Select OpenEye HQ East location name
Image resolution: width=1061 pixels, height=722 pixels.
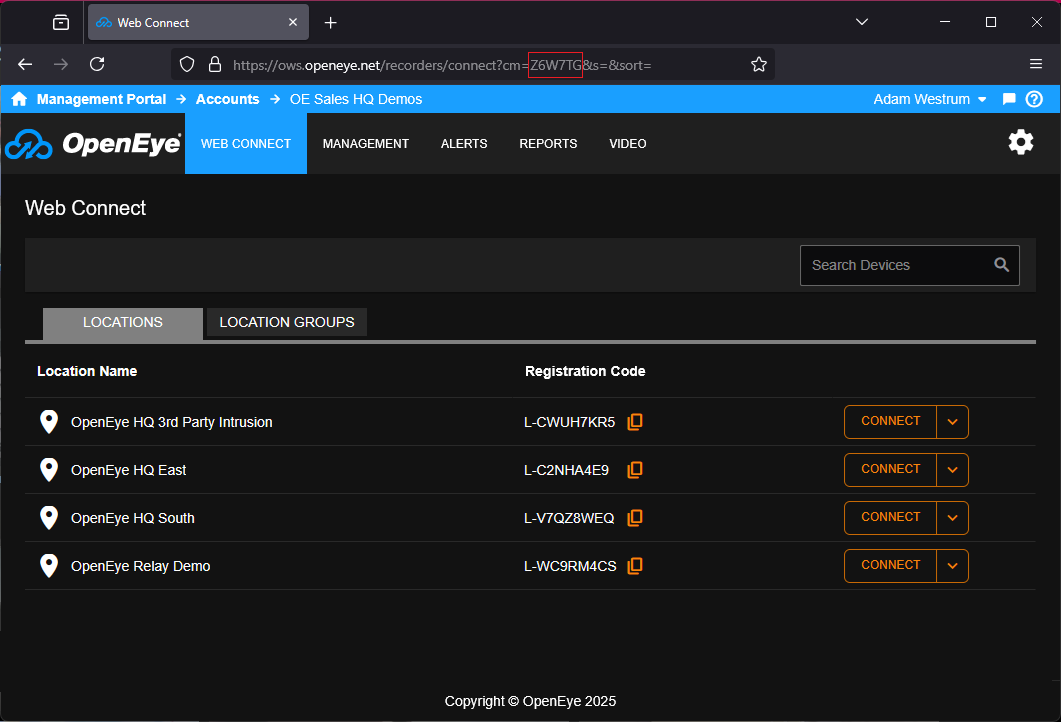pyautogui.click(x=129, y=470)
